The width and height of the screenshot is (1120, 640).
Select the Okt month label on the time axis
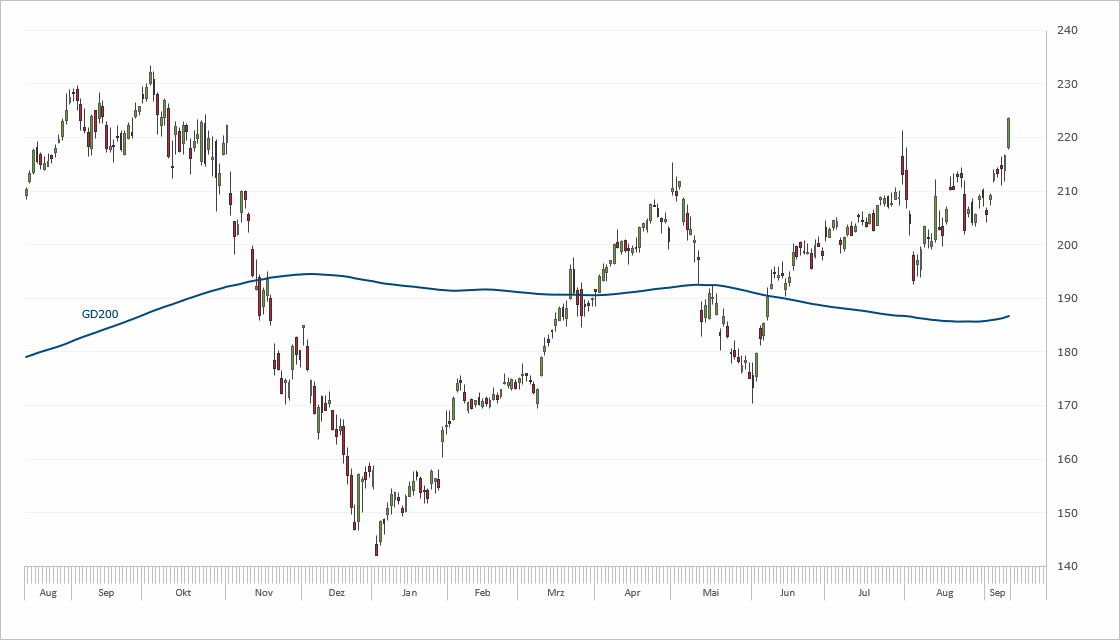183,593
